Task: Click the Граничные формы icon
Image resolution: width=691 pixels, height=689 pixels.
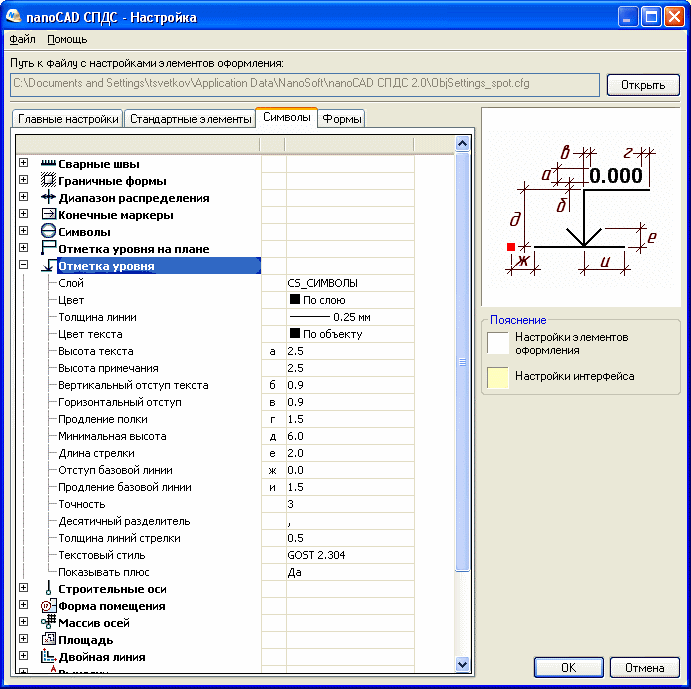Action: coord(48,180)
